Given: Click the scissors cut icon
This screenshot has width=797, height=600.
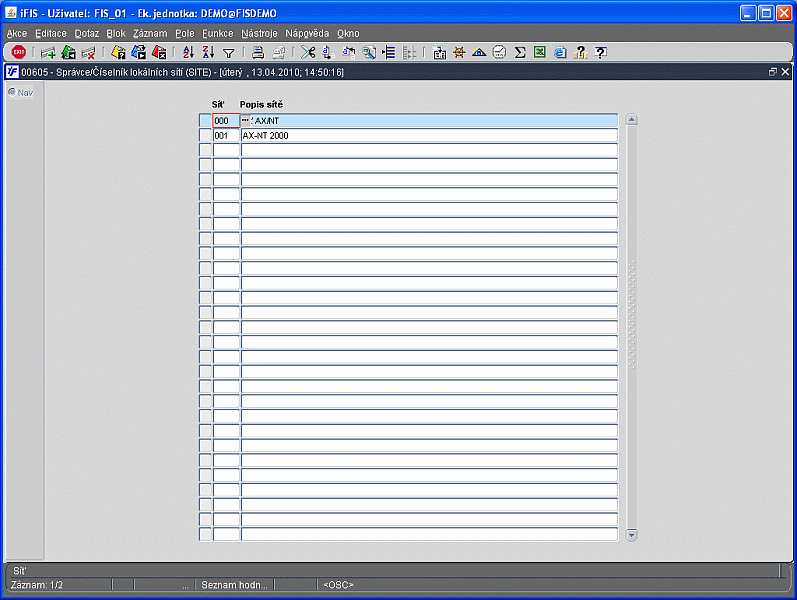Looking at the screenshot, I should click(x=308, y=52).
